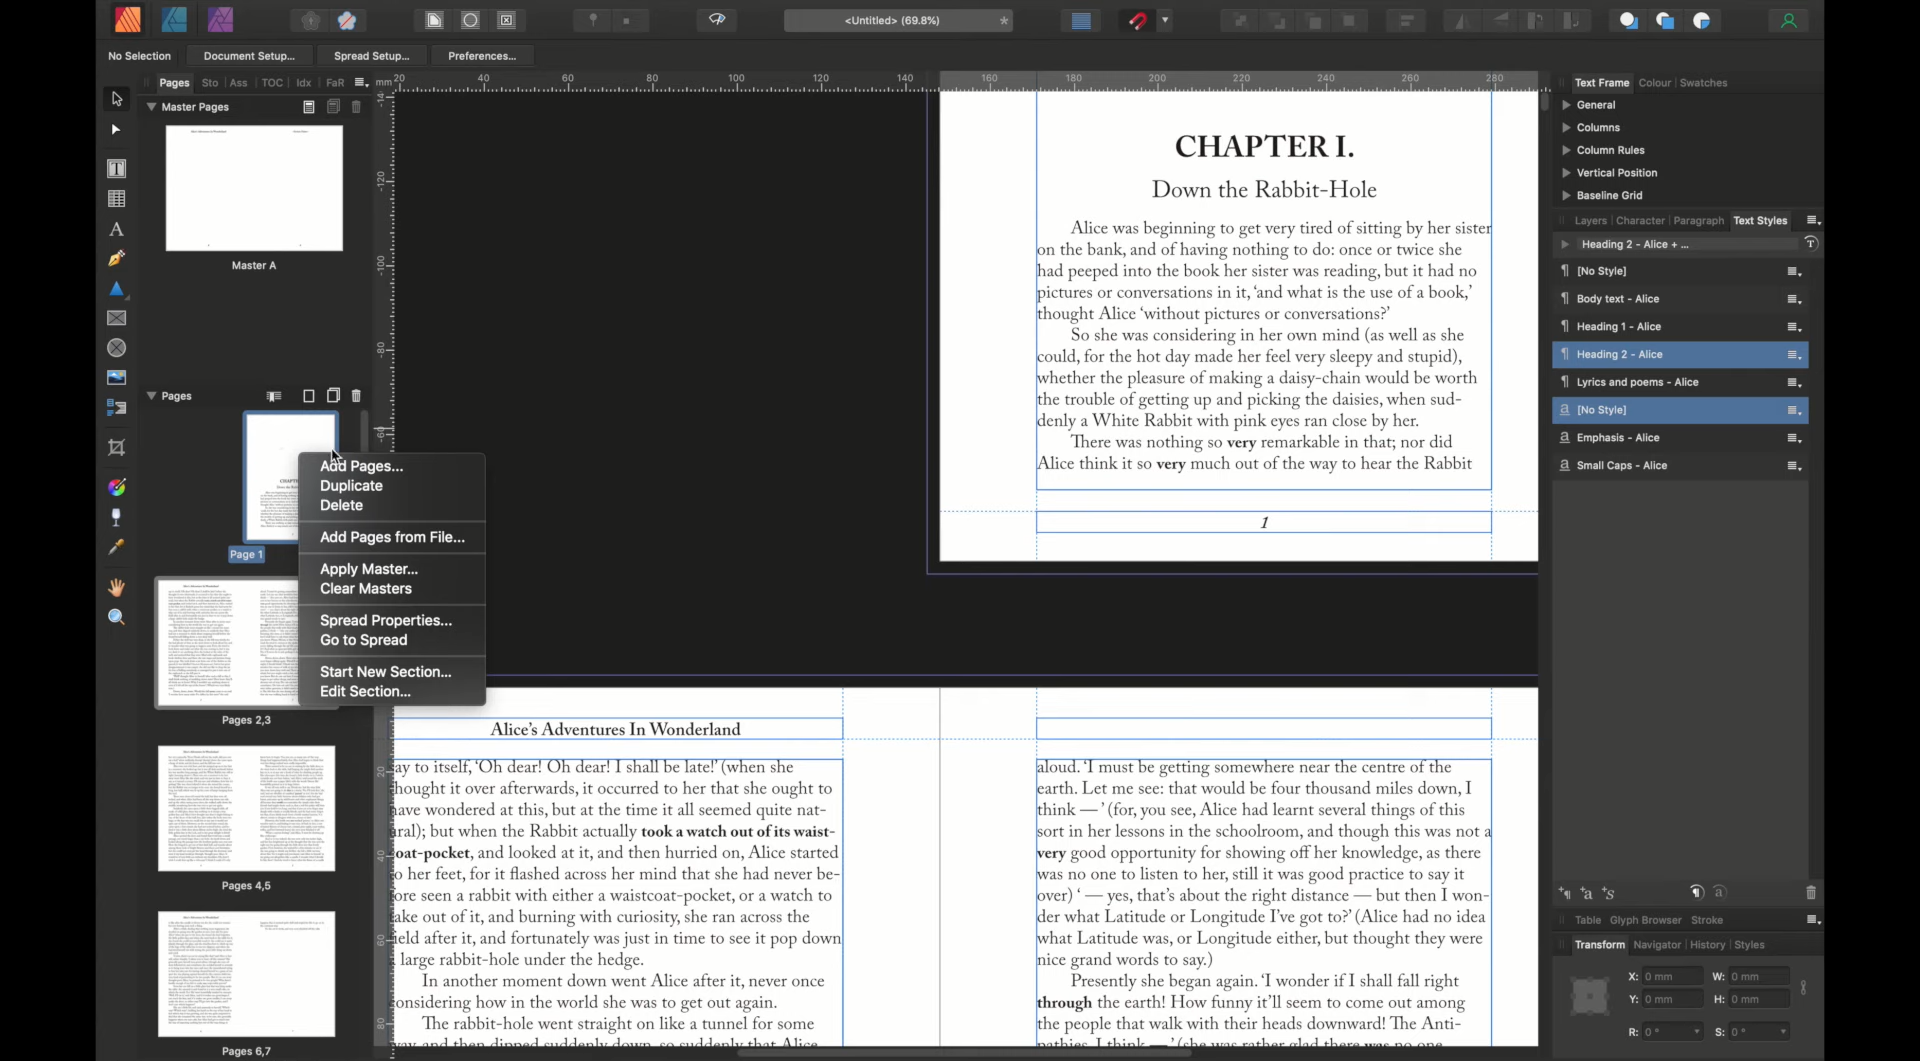Image resolution: width=1920 pixels, height=1061 pixels.
Task: Select the Frame Text tool
Action: click(117, 169)
